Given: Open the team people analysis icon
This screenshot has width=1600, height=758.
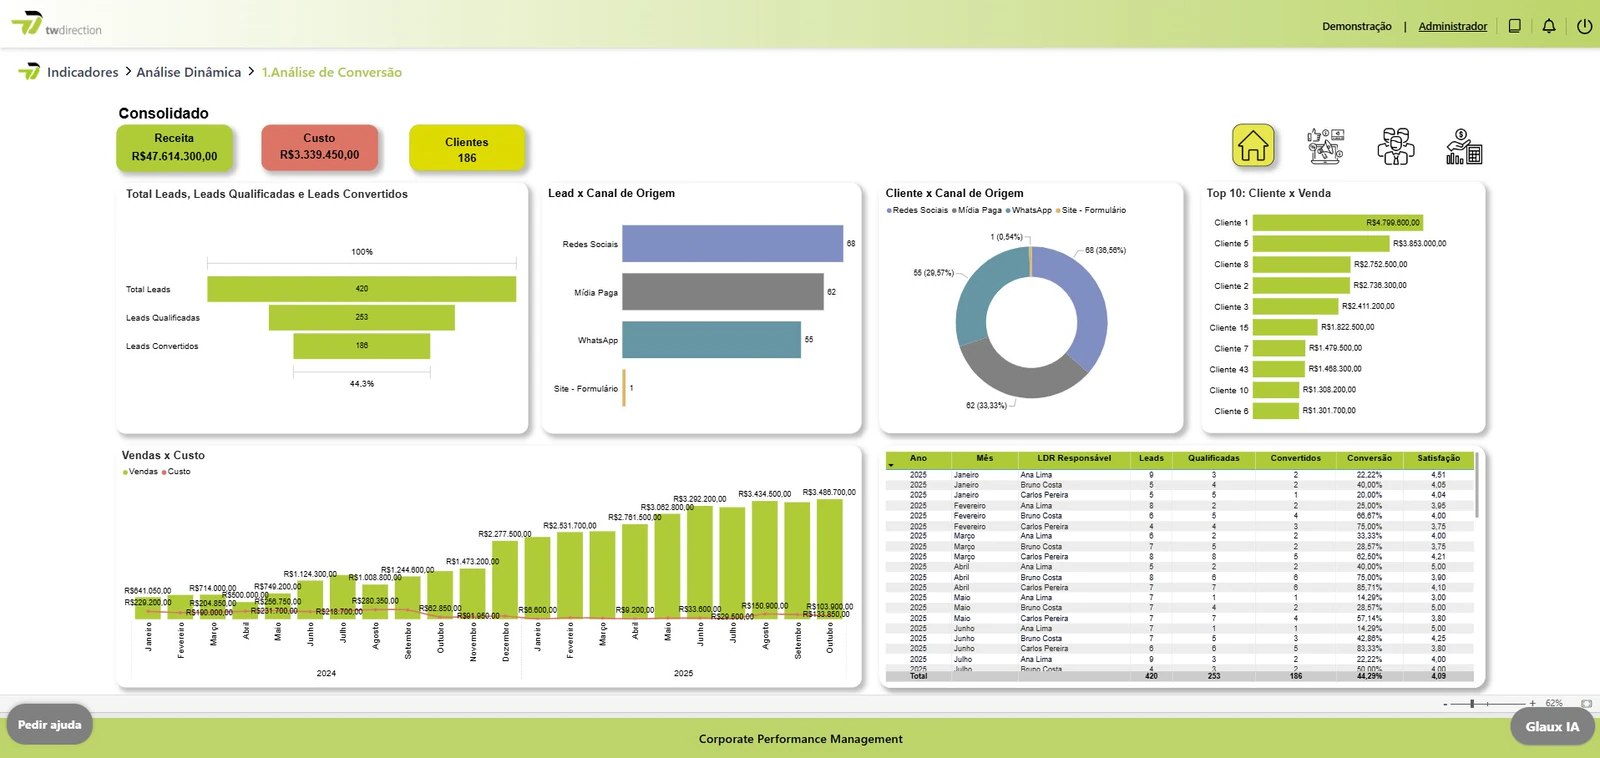Looking at the screenshot, I should [x=1395, y=146].
